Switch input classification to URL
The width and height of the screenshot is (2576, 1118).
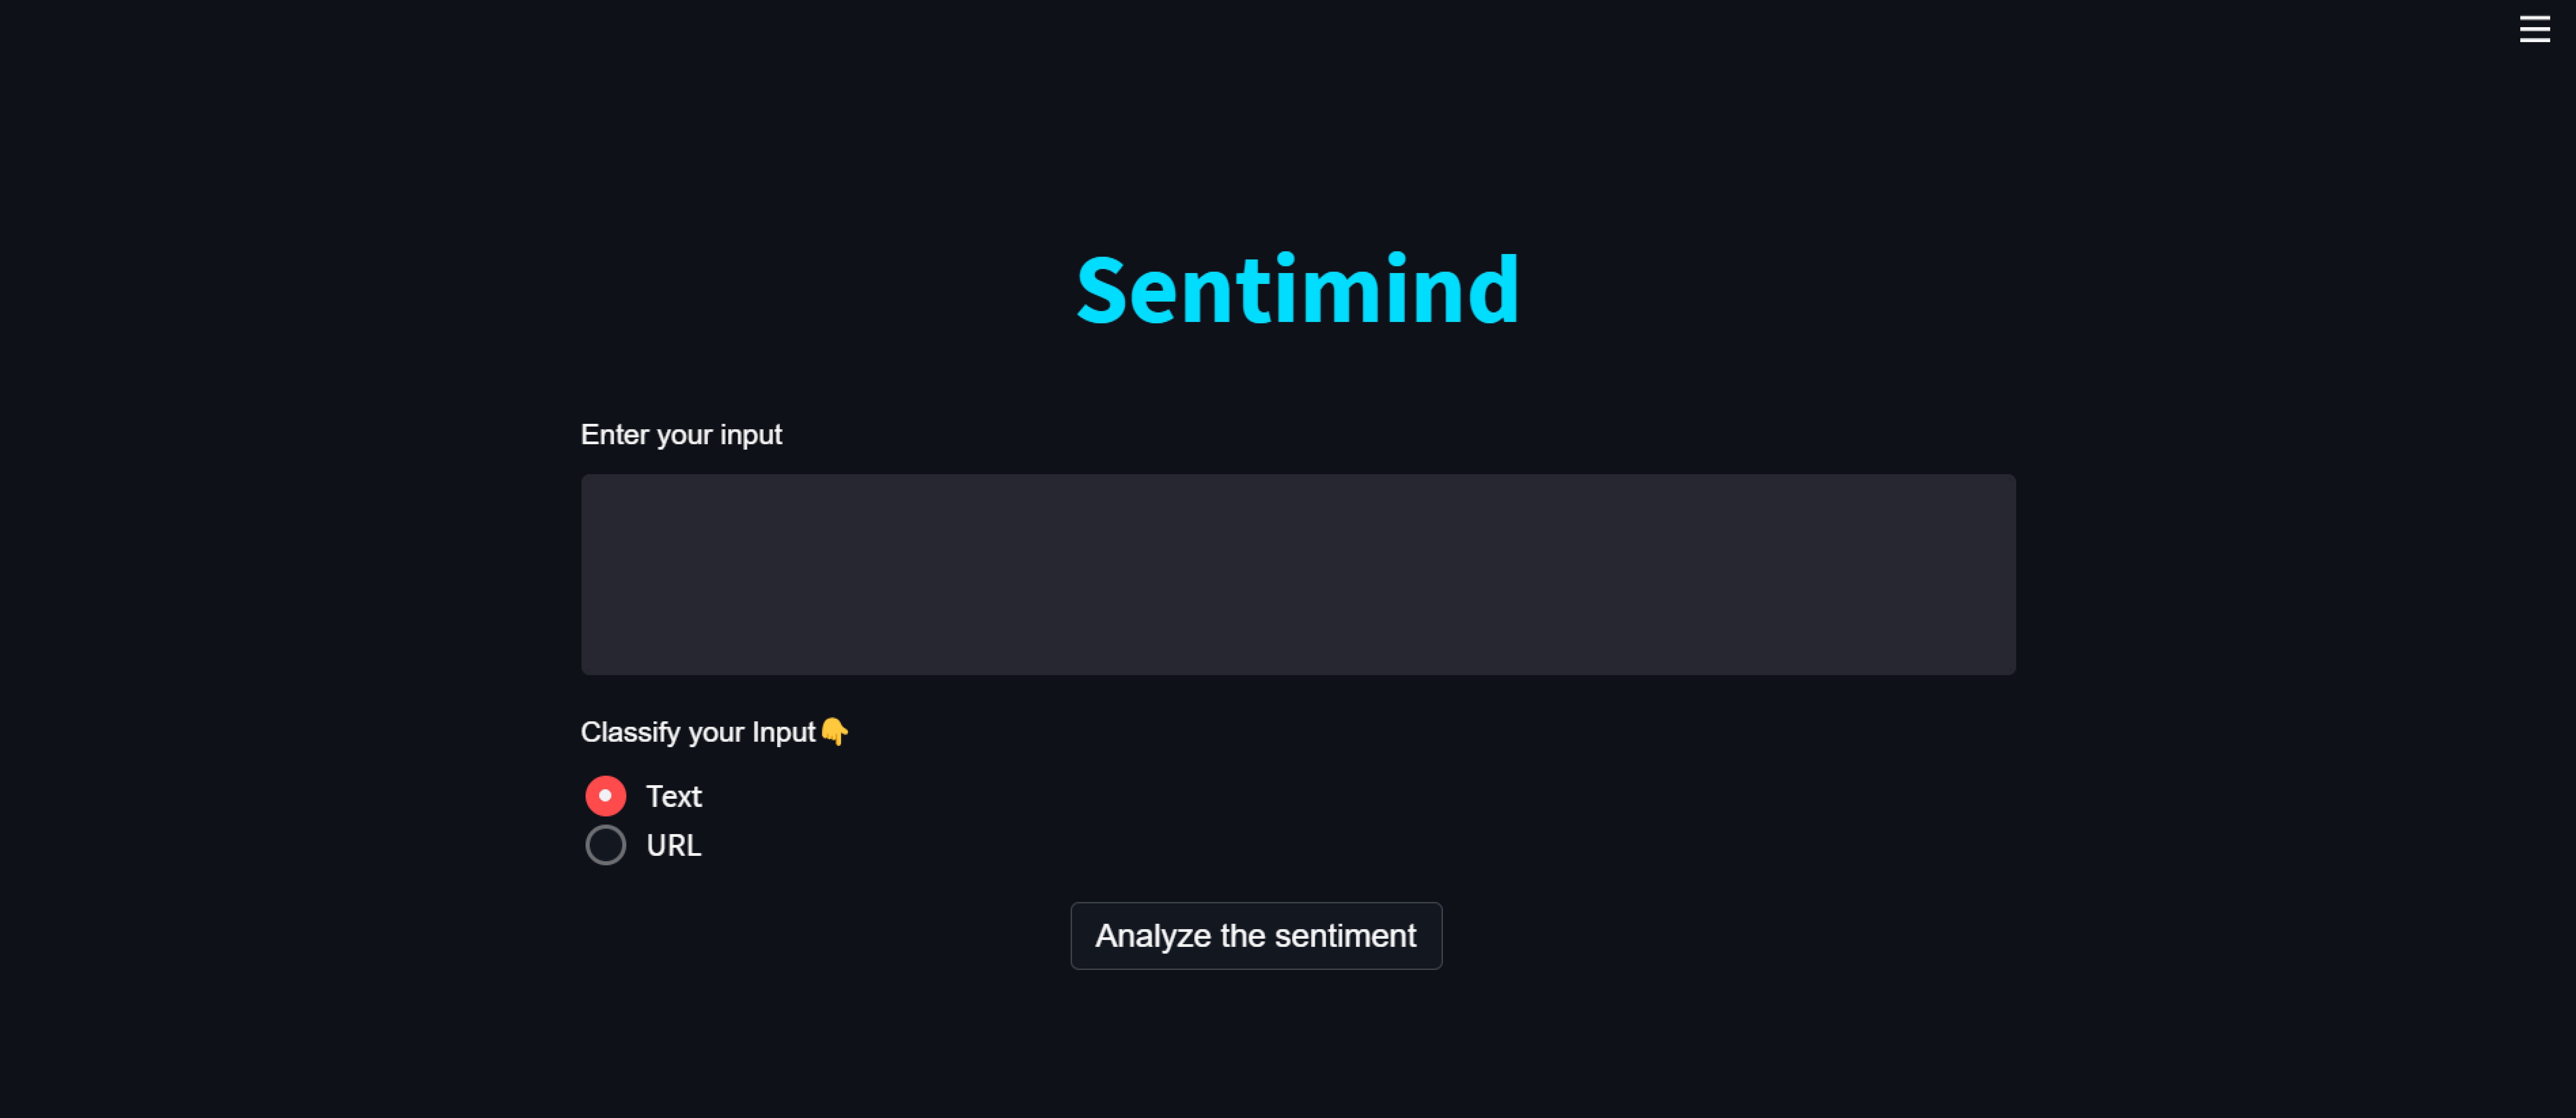click(605, 845)
